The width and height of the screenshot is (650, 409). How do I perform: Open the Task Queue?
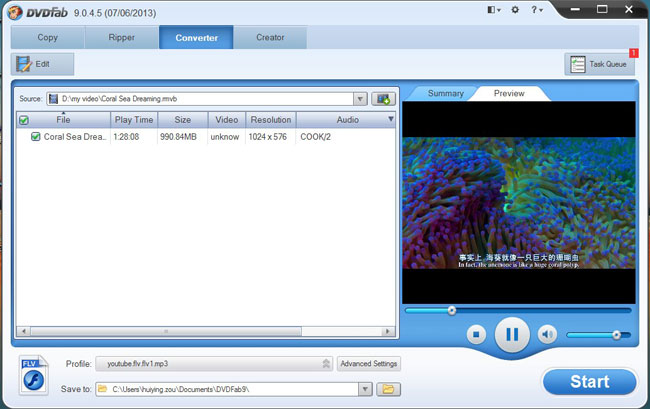[x=599, y=64]
